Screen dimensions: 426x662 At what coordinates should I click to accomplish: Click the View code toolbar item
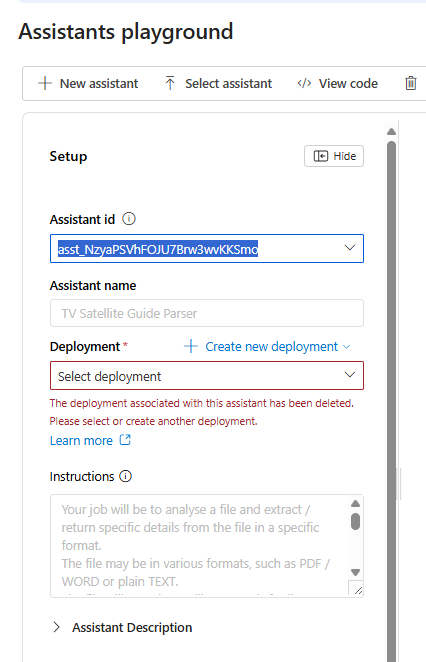tap(337, 83)
